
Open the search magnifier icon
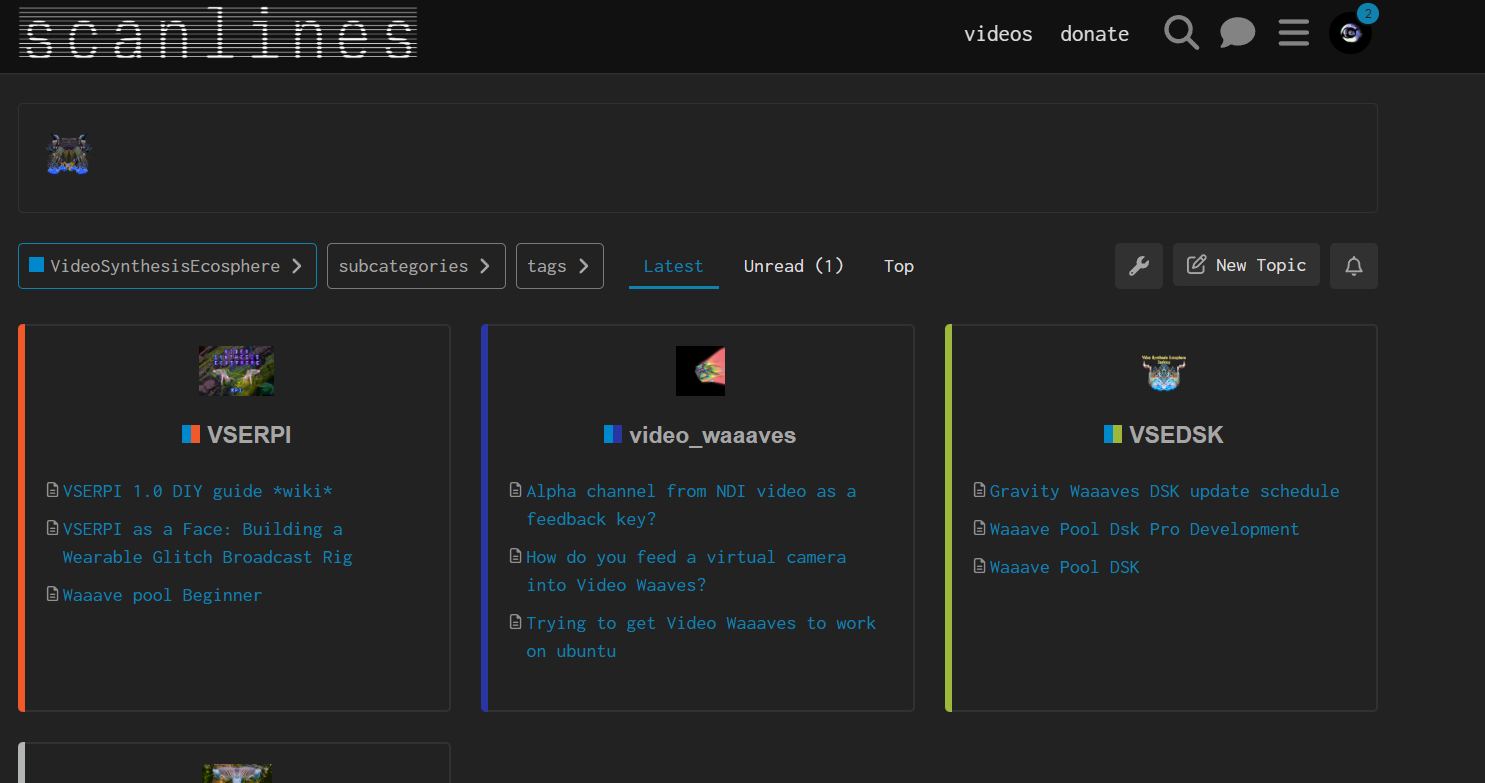pyautogui.click(x=1181, y=33)
